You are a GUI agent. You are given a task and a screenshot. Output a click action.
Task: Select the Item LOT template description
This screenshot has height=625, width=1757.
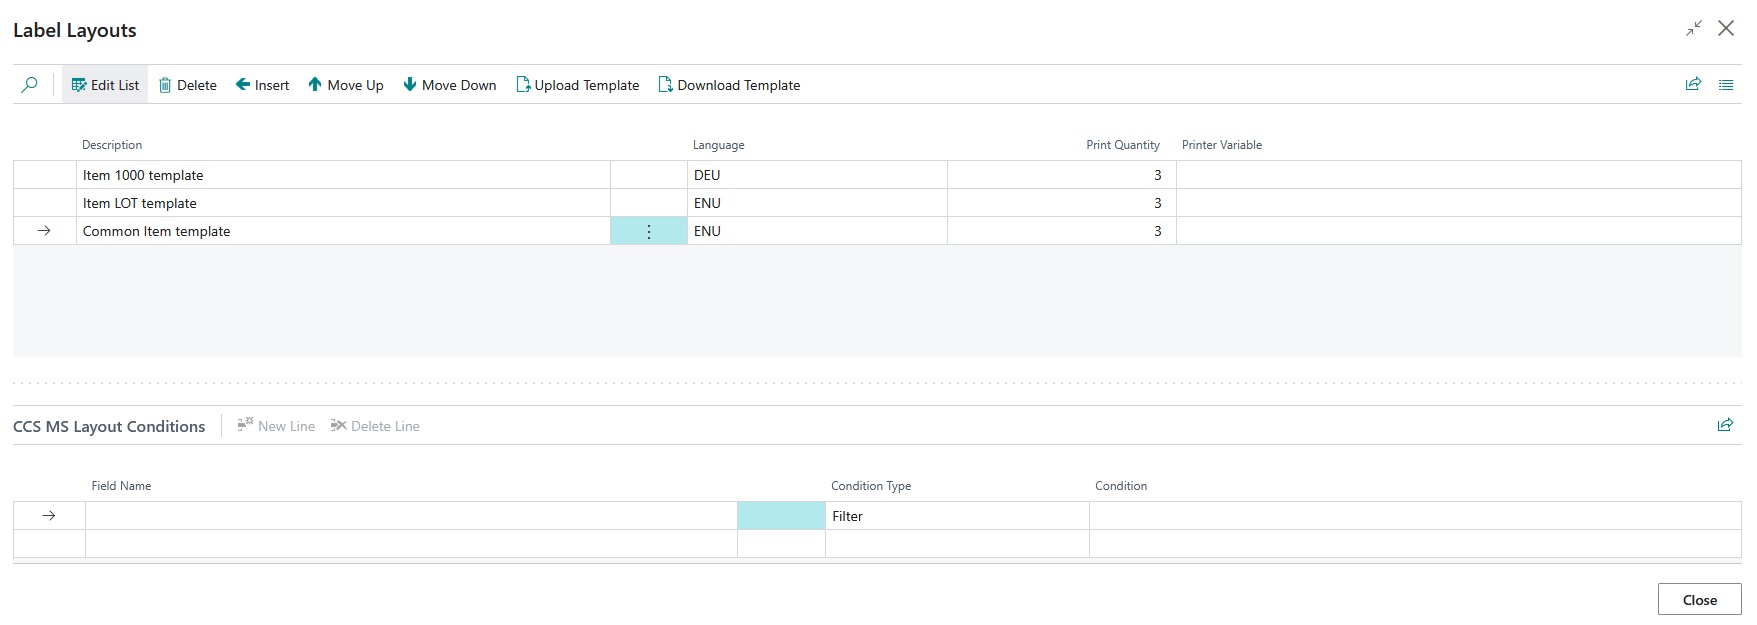click(x=140, y=203)
